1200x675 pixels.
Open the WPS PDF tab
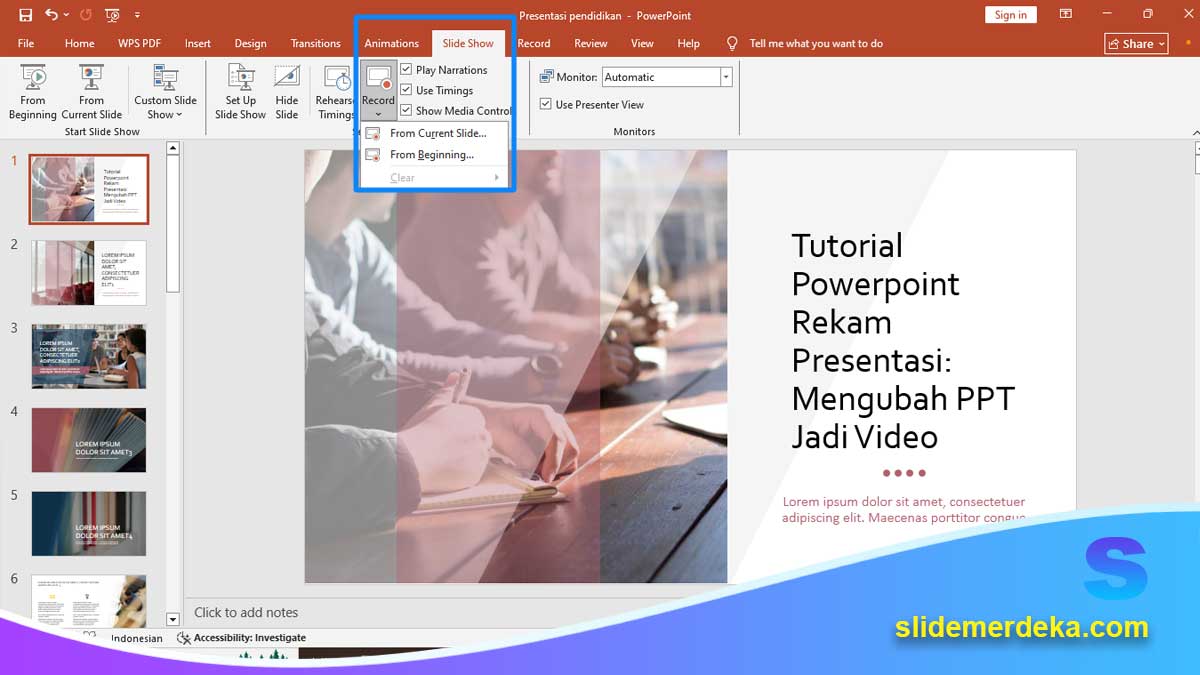[139, 43]
